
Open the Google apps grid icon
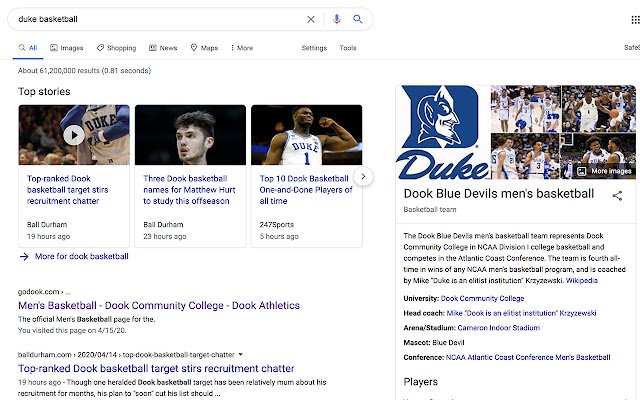pos(635,20)
